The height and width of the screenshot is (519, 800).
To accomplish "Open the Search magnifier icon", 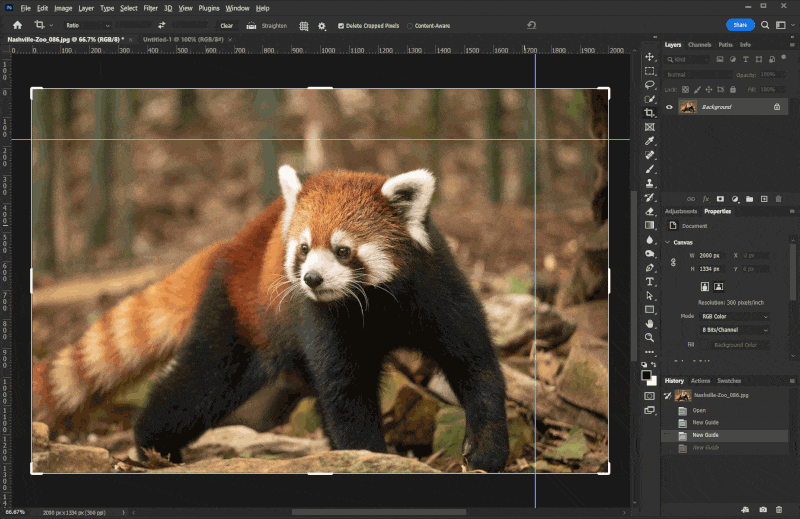I will [x=765, y=25].
